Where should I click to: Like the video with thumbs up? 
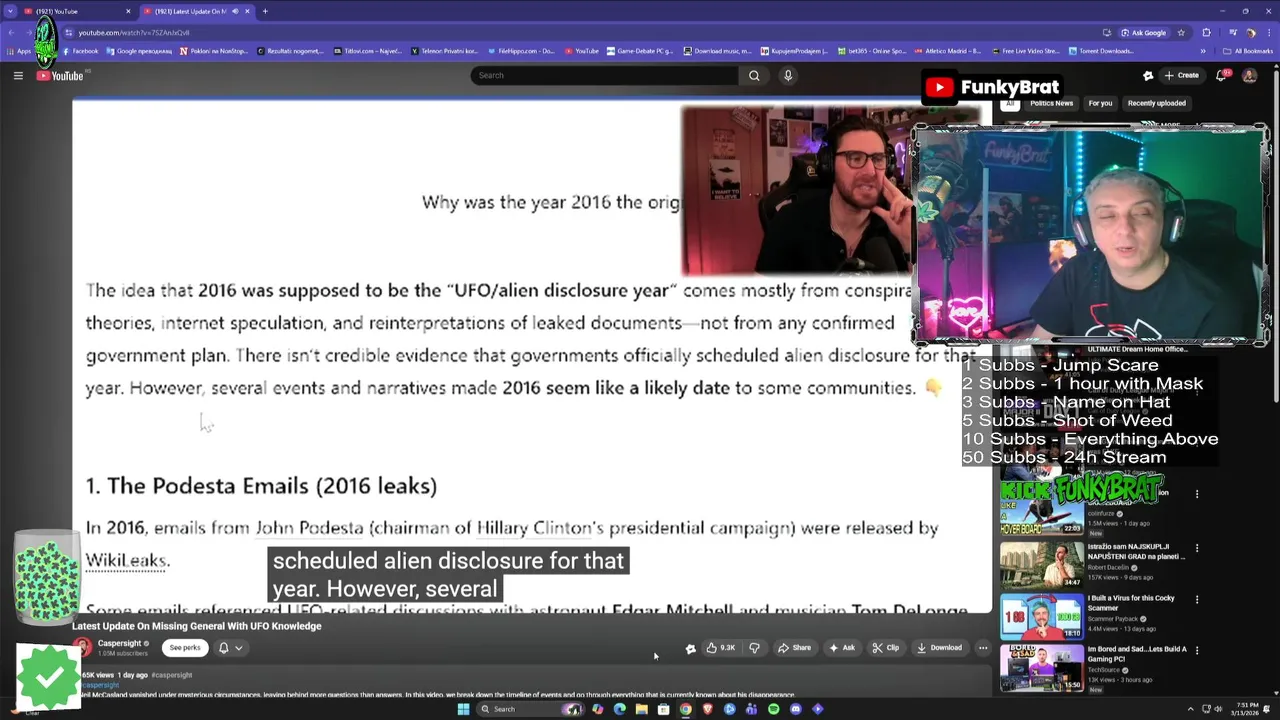point(721,648)
